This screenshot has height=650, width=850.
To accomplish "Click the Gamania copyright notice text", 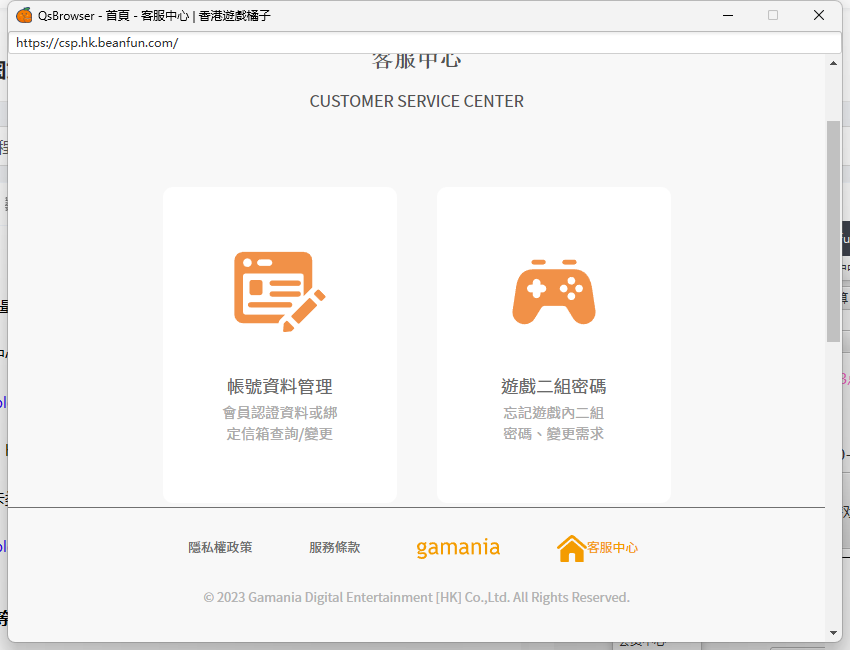I will (416, 597).
